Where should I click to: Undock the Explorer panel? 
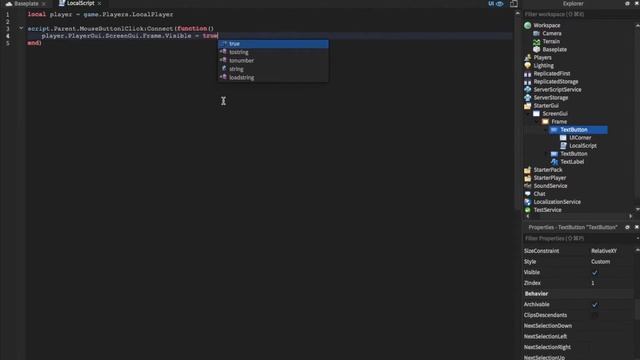[627, 4]
